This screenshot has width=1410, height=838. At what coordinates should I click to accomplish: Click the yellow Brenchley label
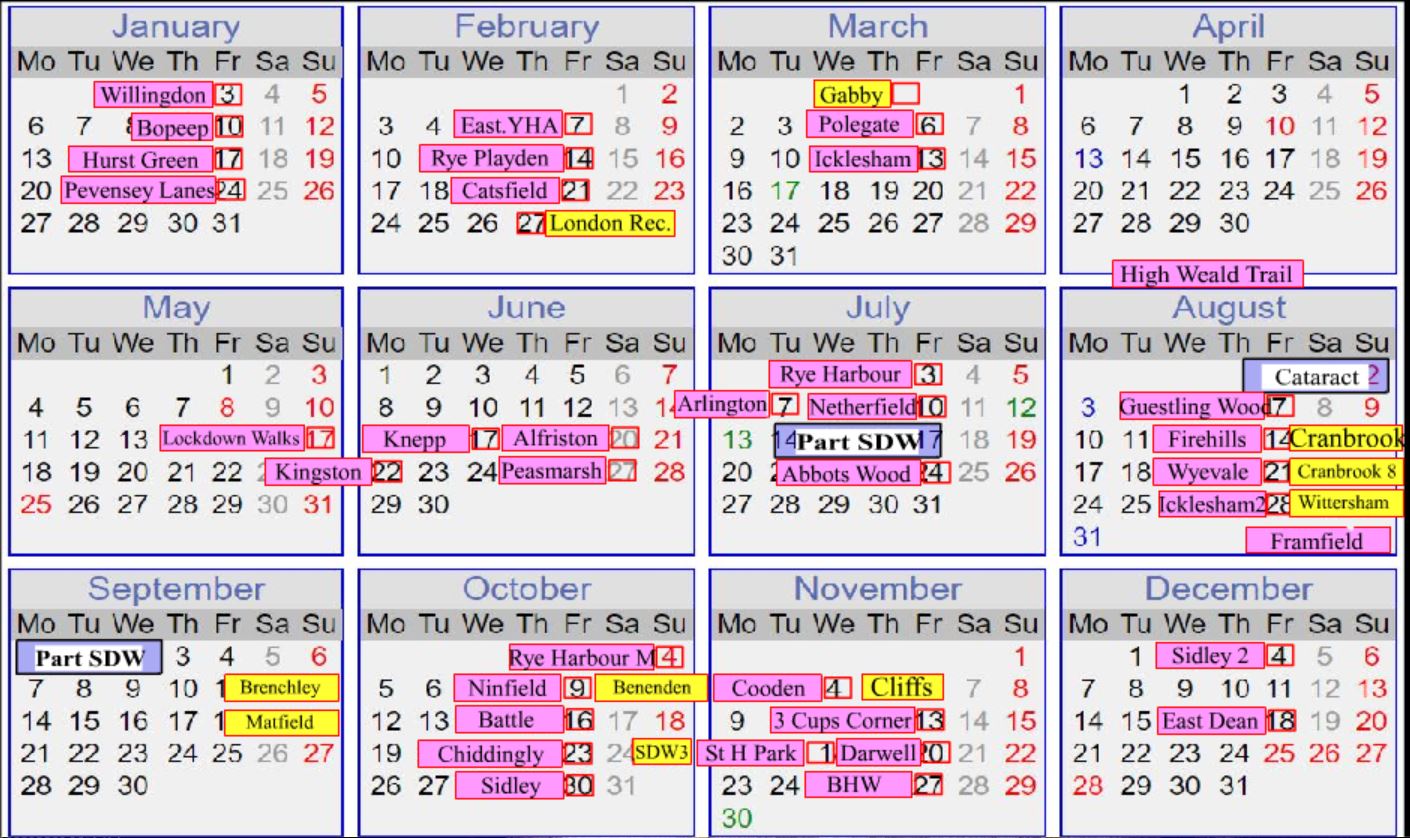click(x=281, y=688)
